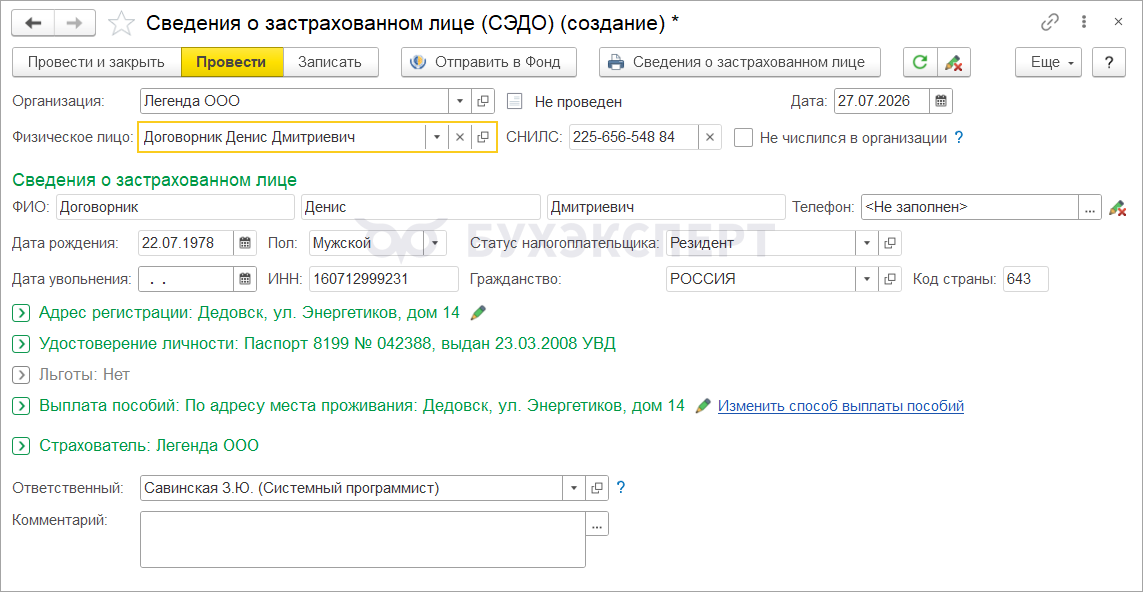The image size is (1143, 592).
Task: Open the Еще menu
Action: 1048,62
